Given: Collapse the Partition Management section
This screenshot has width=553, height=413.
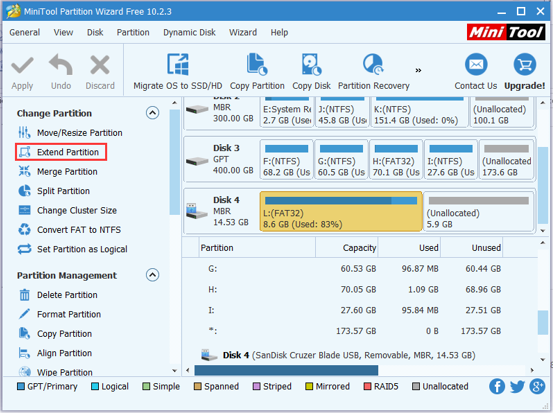Looking at the screenshot, I should coord(152,275).
